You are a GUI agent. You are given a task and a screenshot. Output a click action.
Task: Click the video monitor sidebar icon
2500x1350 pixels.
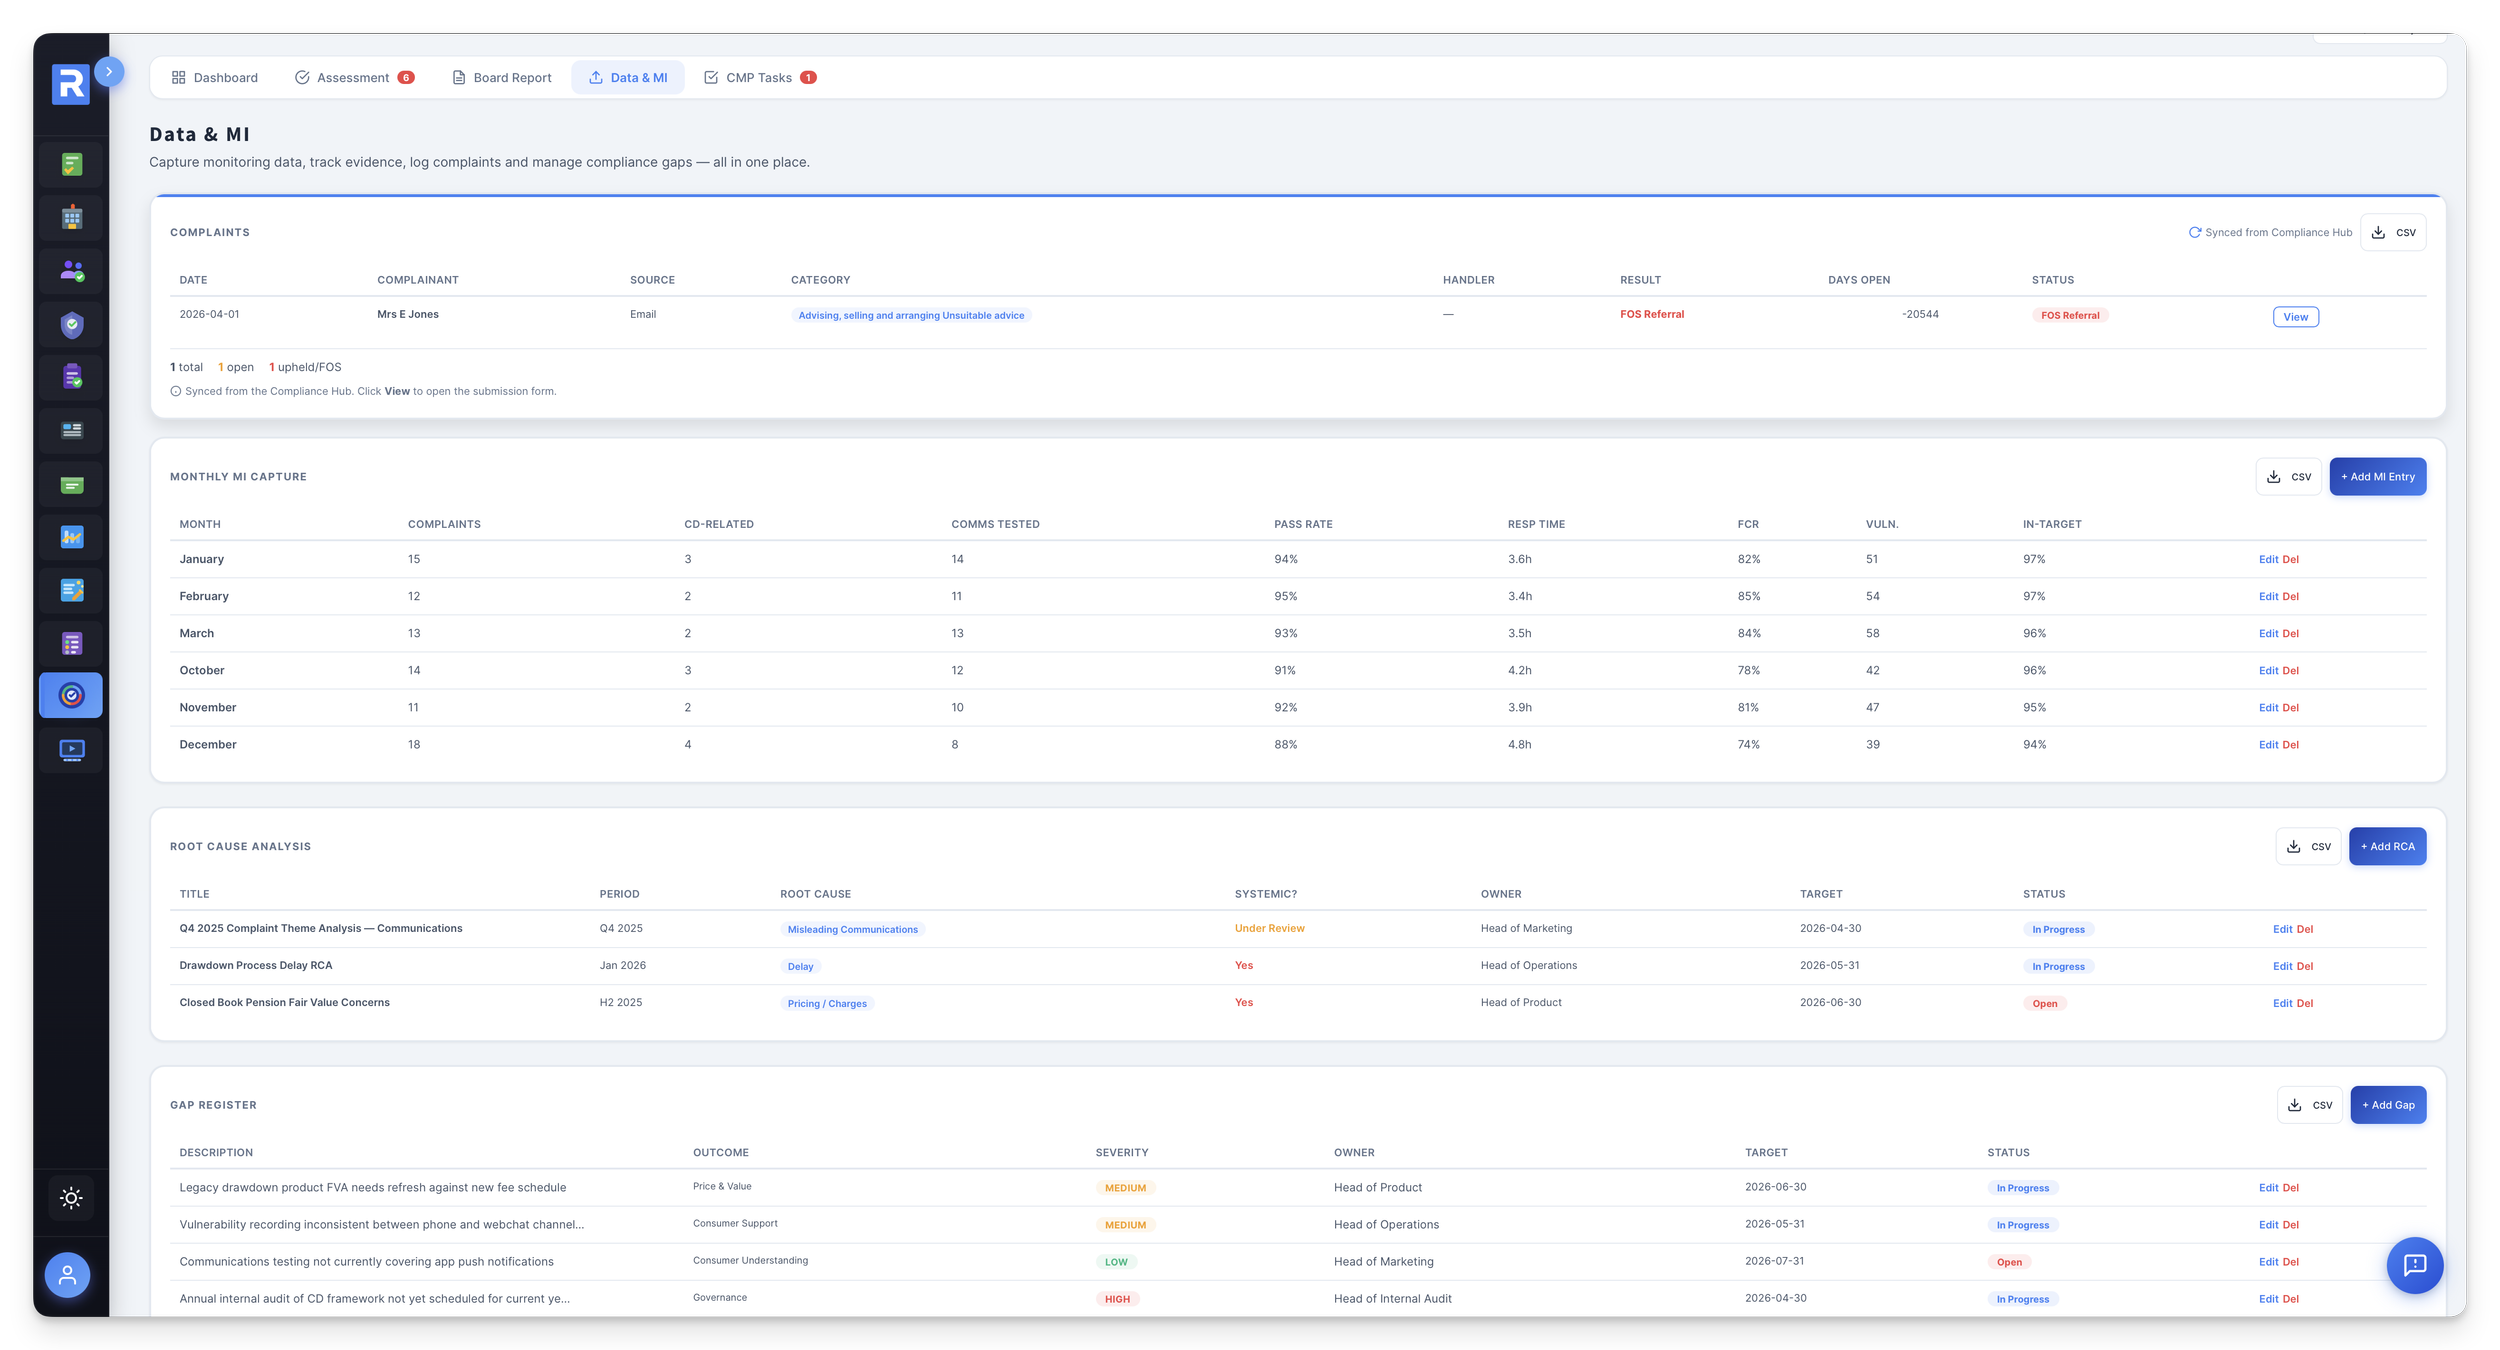pyautogui.click(x=71, y=749)
